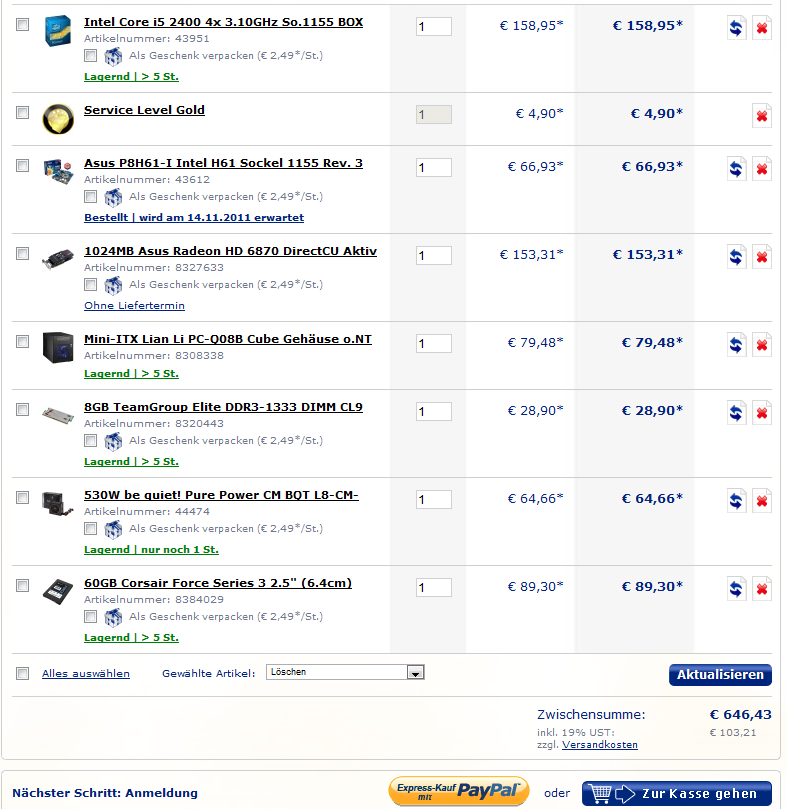Click delete icon for TeamGroup Elite 8GB RAM
The image size is (786, 809).
(x=761, y=413)
